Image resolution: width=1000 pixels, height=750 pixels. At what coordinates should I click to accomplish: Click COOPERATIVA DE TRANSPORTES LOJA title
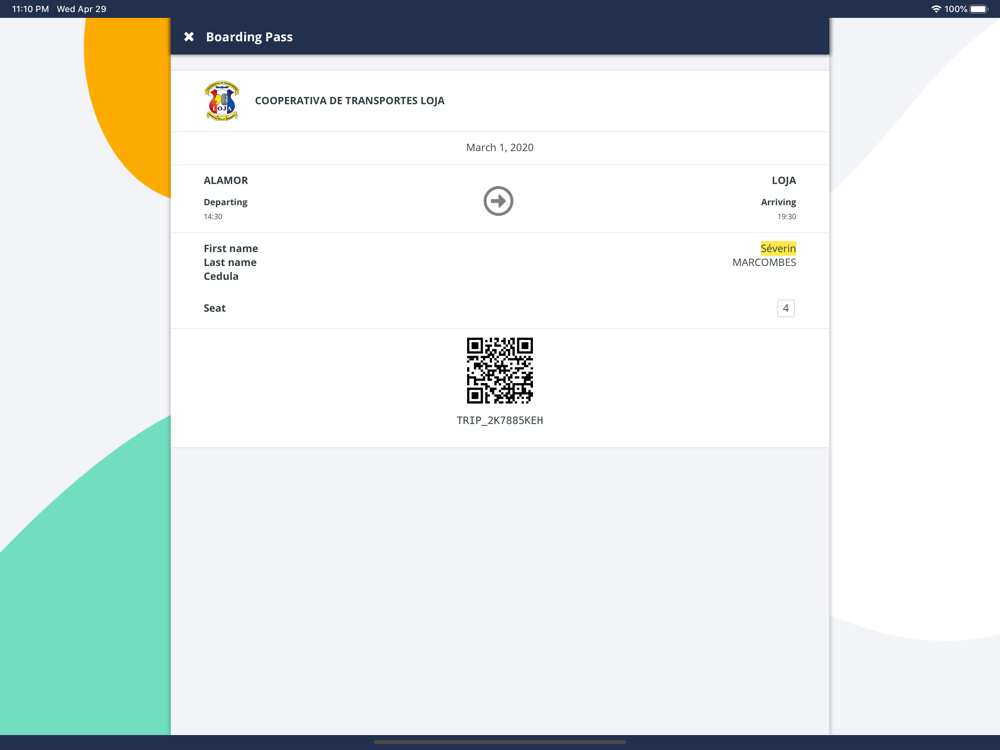tap(349, 101)
